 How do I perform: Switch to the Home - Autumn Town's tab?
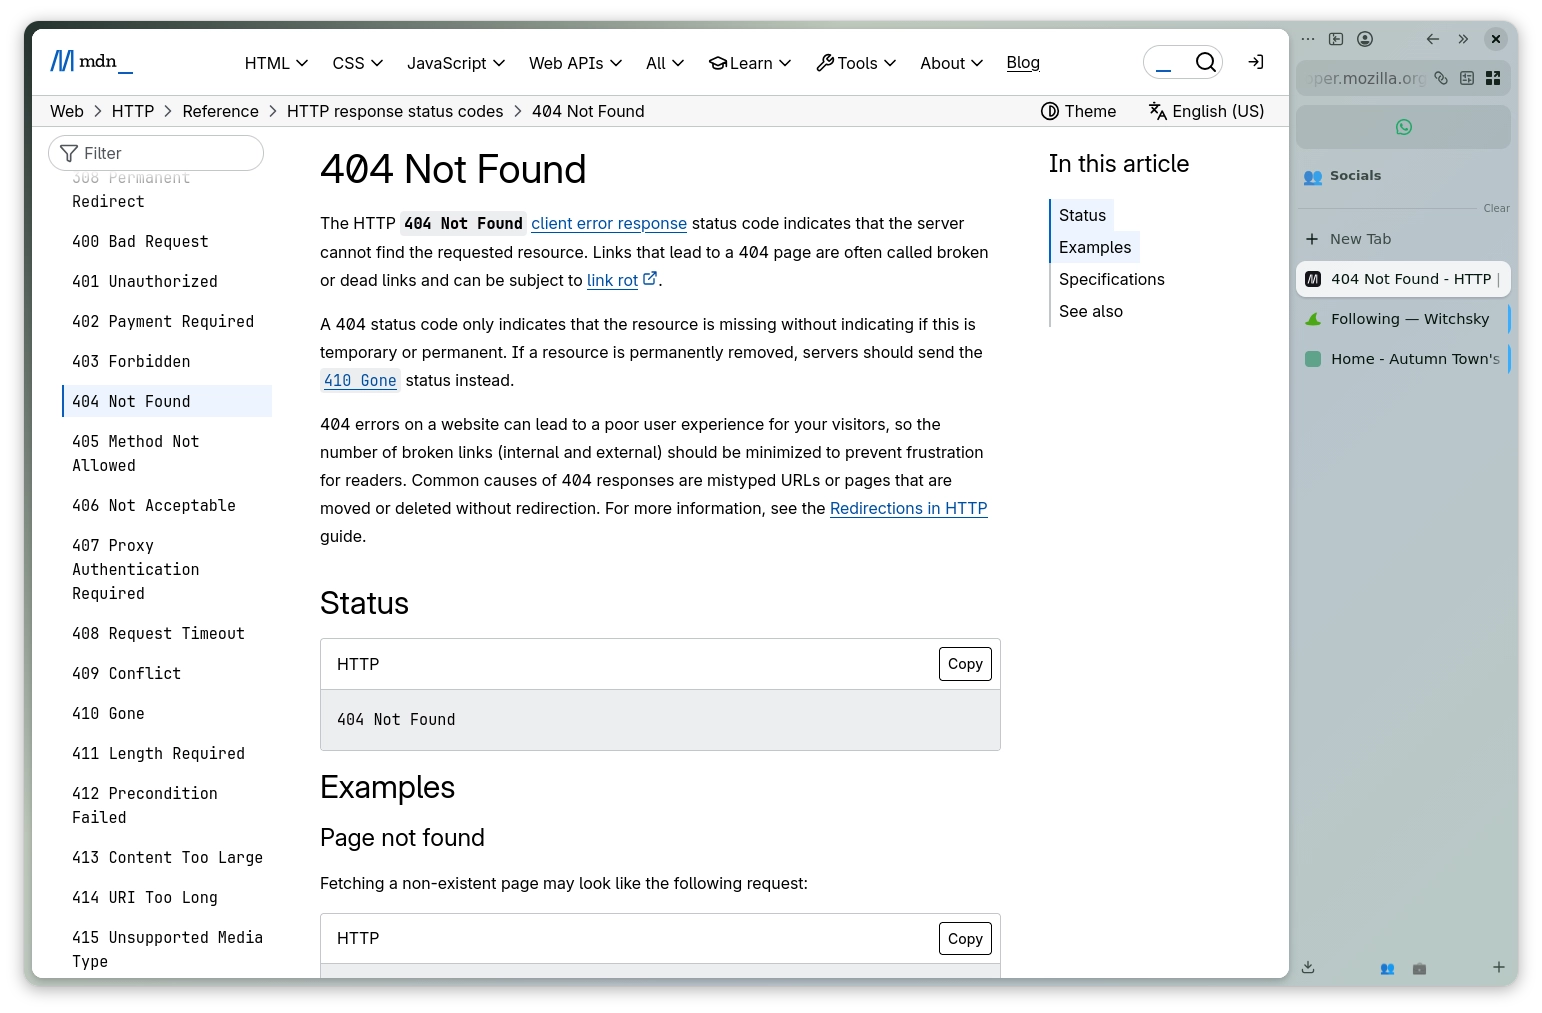click(1403, 359)
